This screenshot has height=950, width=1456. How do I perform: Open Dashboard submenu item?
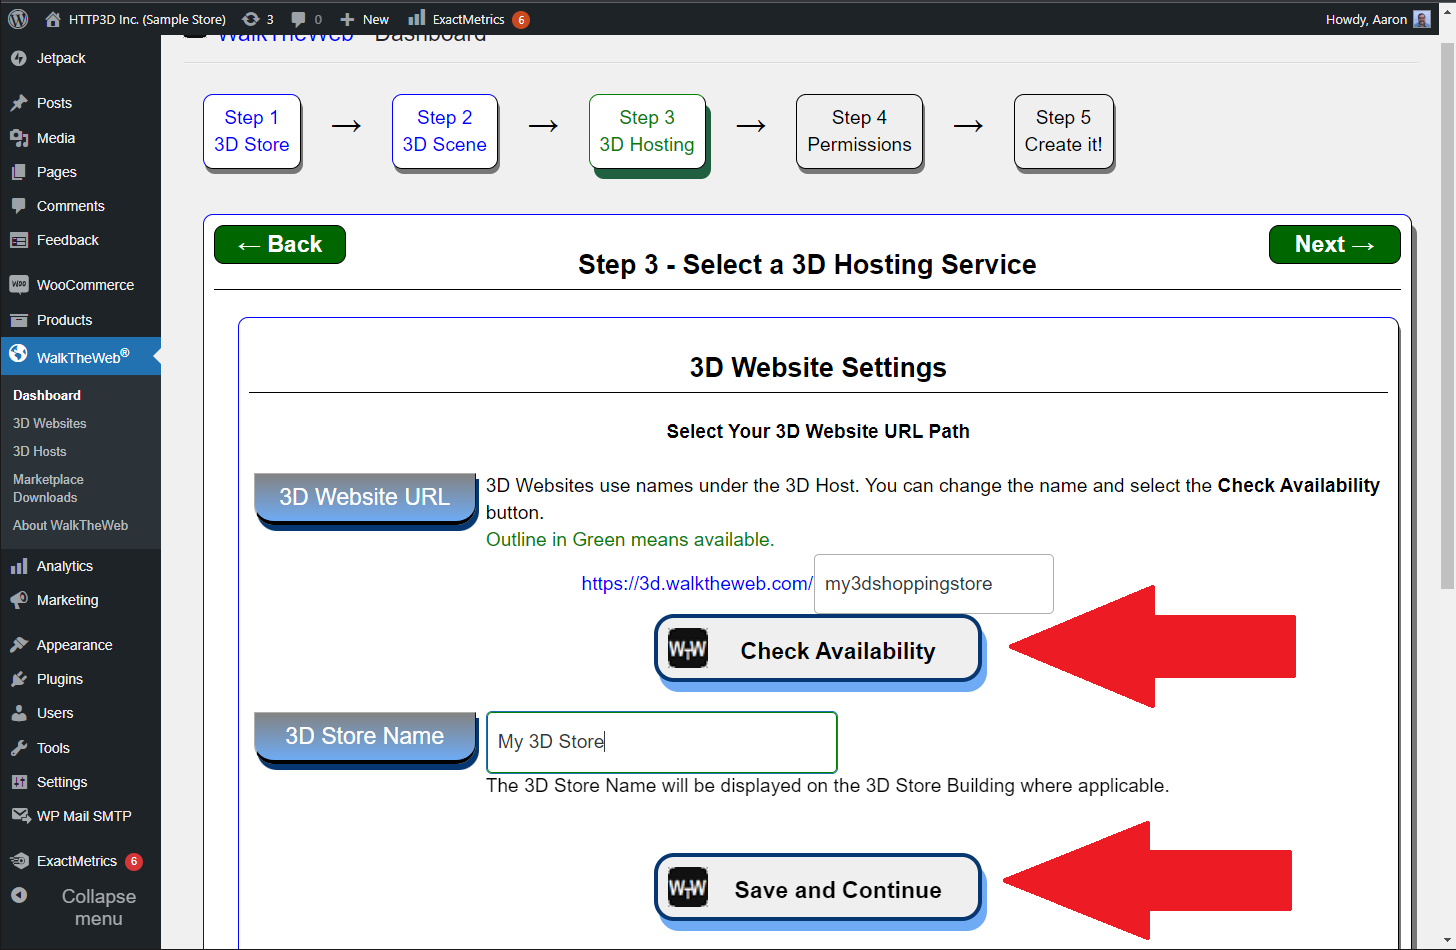click(47, 395)
